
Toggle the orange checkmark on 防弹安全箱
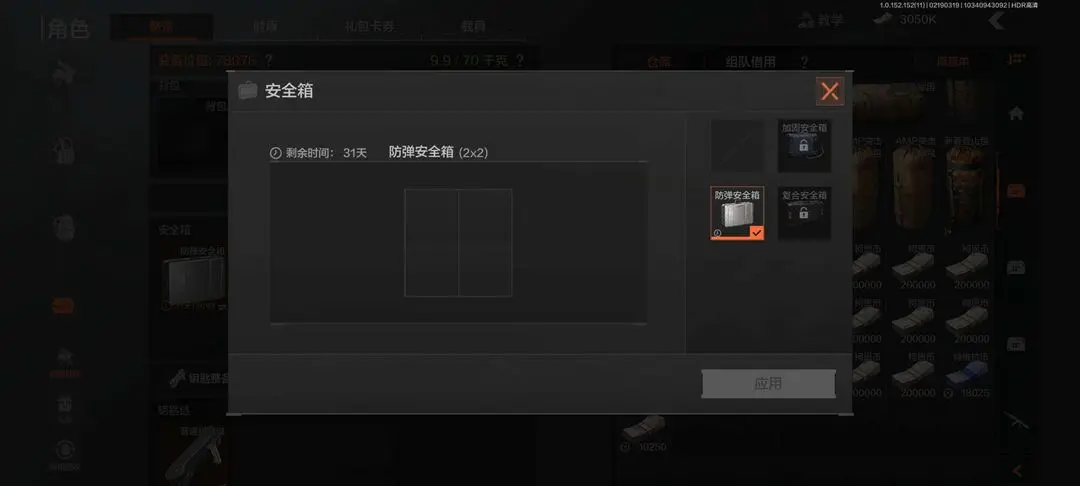click(756, 233)
